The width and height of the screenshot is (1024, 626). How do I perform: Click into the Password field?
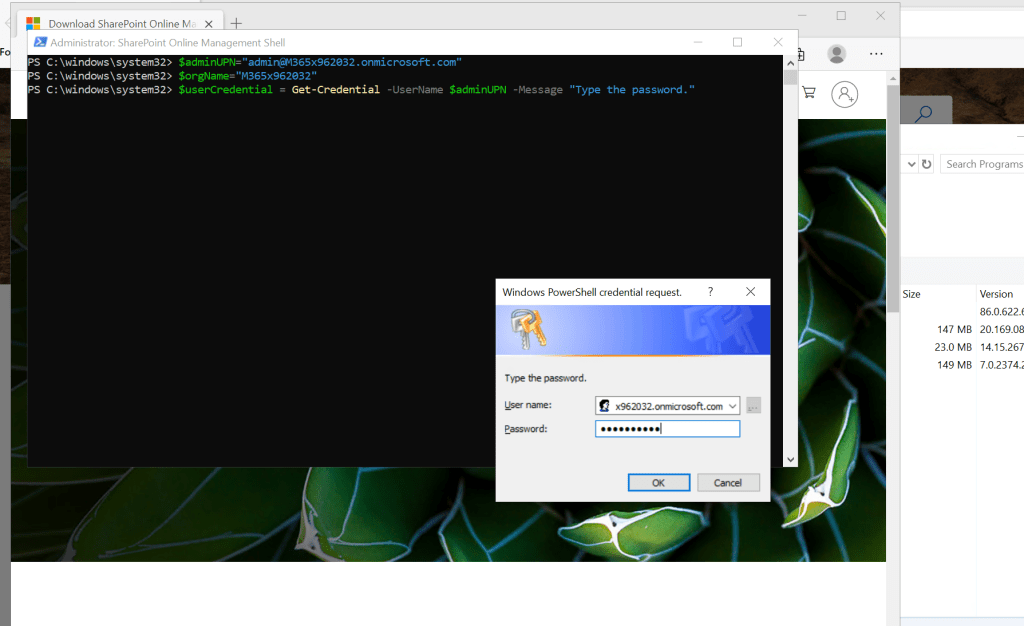point(667,429)
